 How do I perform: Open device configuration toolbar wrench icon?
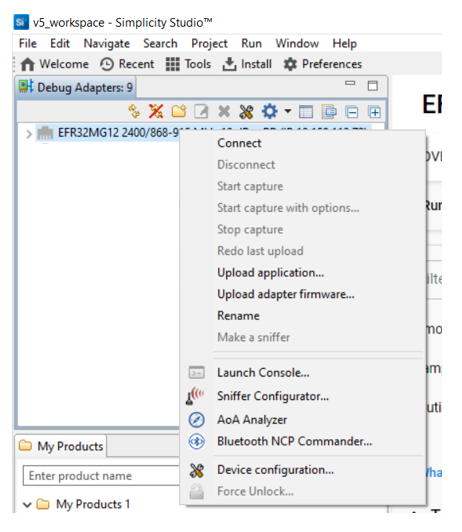(x=247, y=111)
